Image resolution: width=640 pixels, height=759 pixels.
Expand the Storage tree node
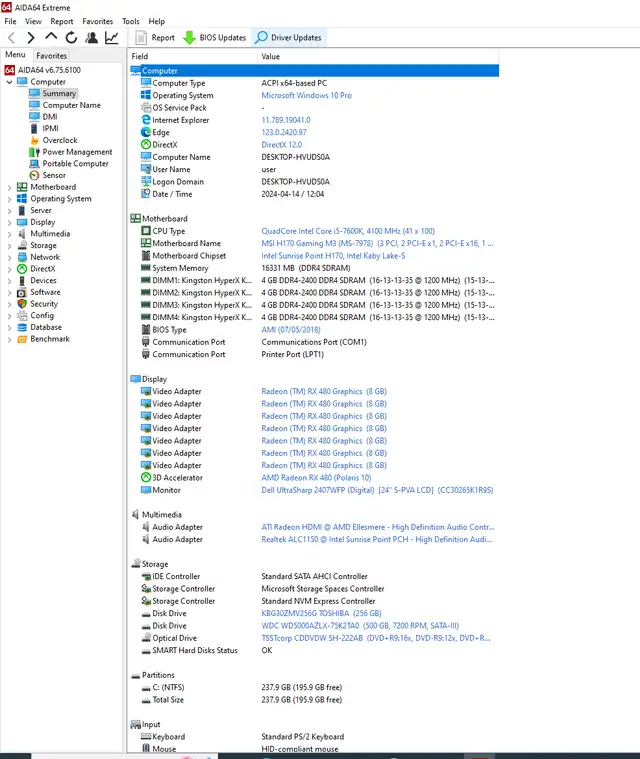click(9, 245)
